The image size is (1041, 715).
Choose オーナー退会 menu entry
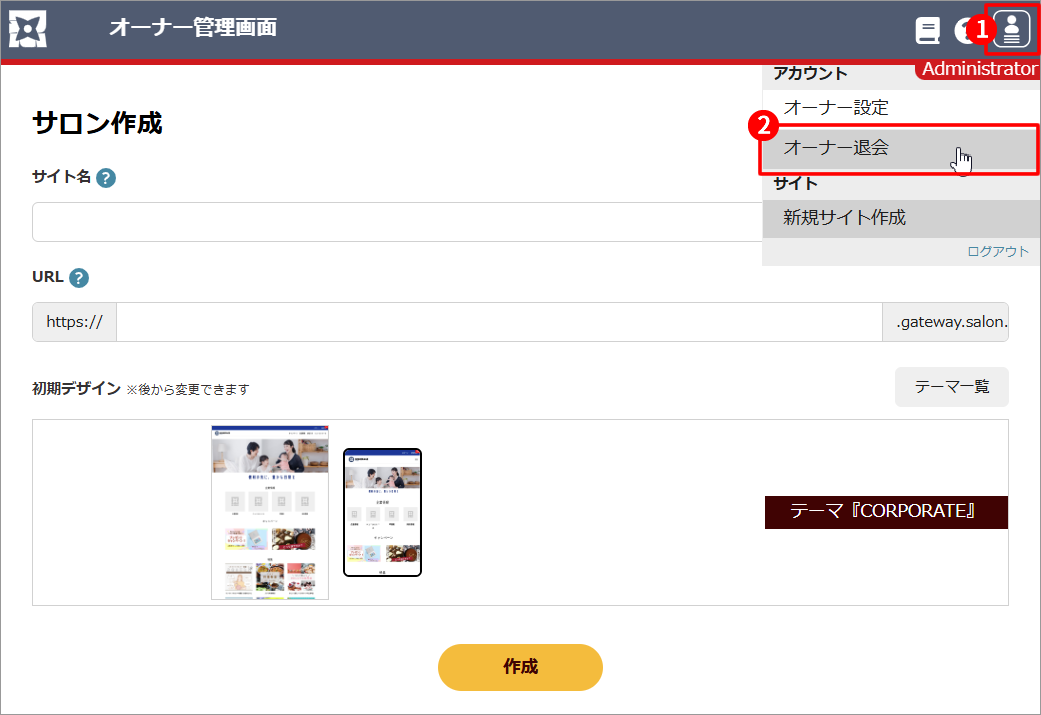[836, 148]
